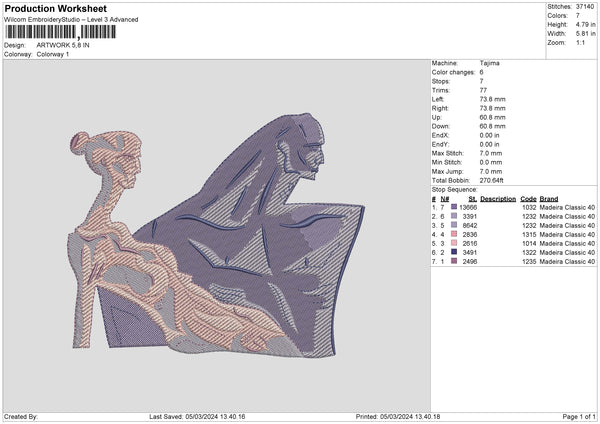The height and width of the screenshot is (424, 600).
Task: Click the color swatch for stop 1 (13666 stitches)
Action: pos(454,206)
